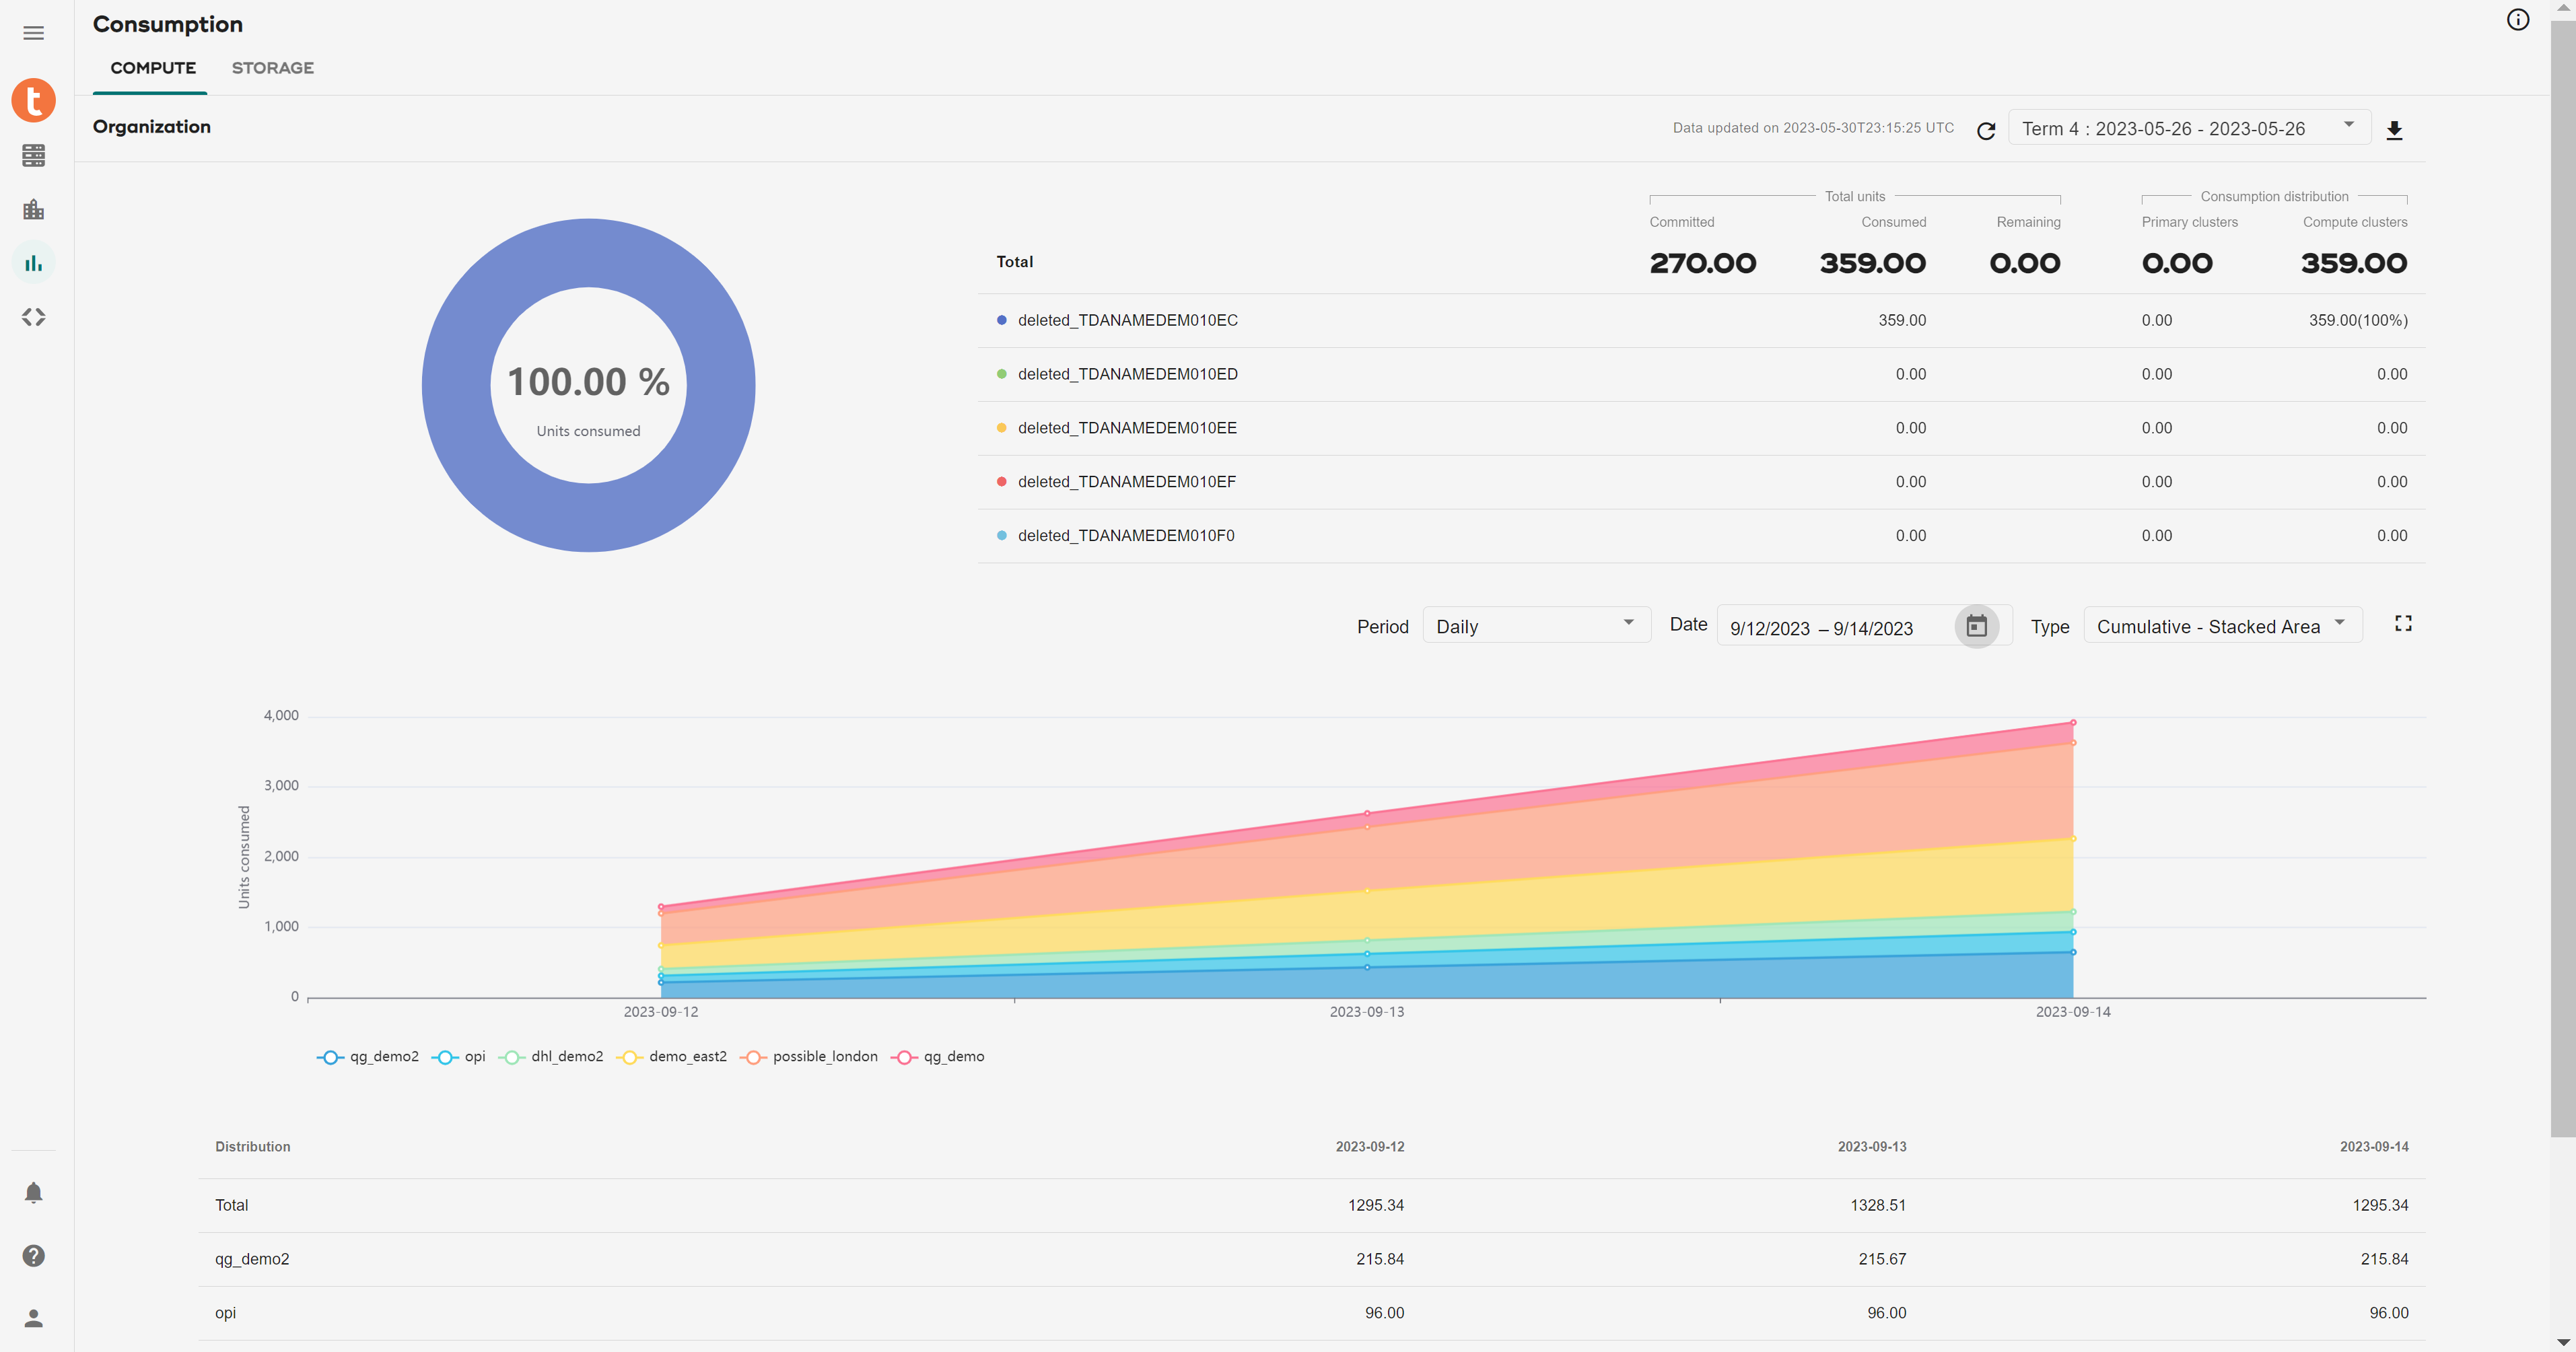The height and width of the screenshot is (1352, 2576).
Task: Open the date range calendar picker
Action: click(x=1976, y=626)
